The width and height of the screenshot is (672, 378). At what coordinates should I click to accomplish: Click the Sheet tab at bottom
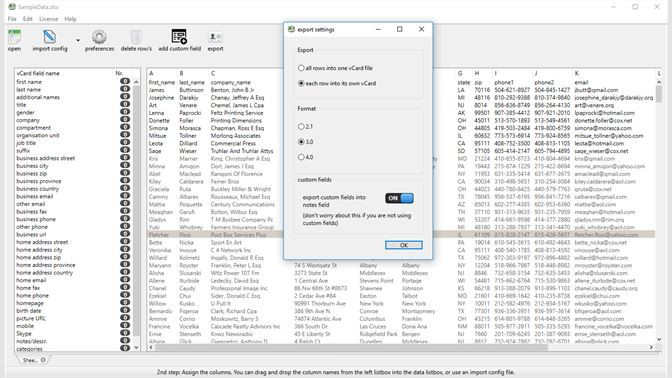click(x=34, y=360)
